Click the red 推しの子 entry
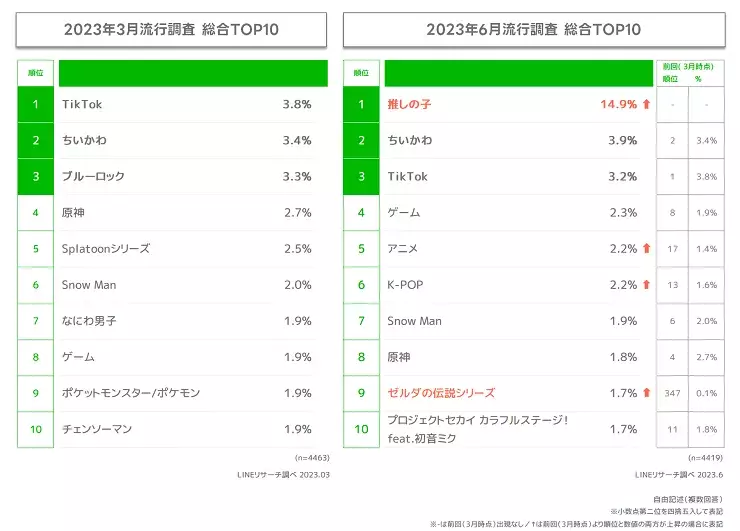Viewport: 740px width, 531px height. (x=408, y=104)
